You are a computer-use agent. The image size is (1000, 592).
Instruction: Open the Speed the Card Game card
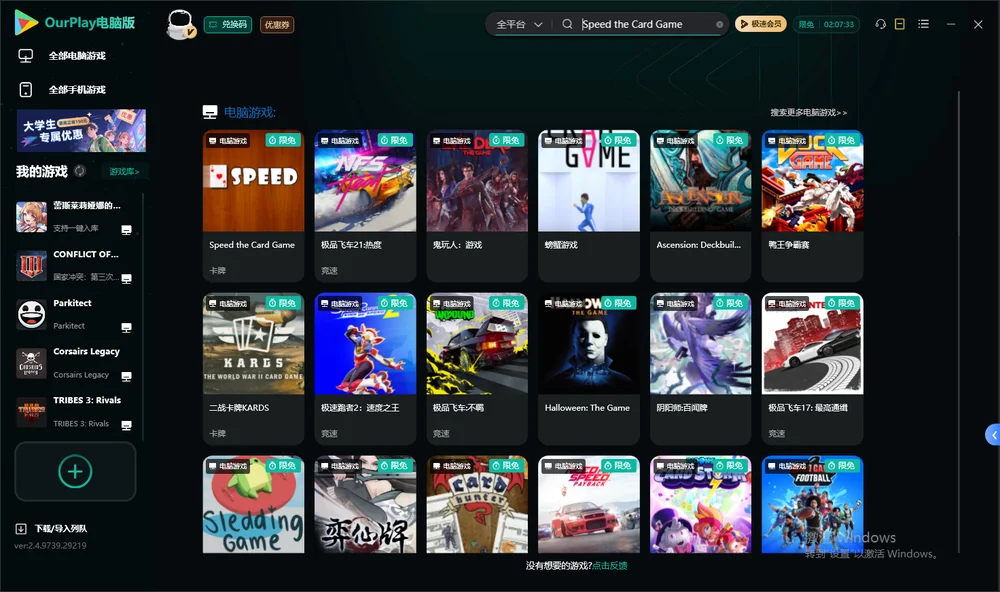click(253, 205)
